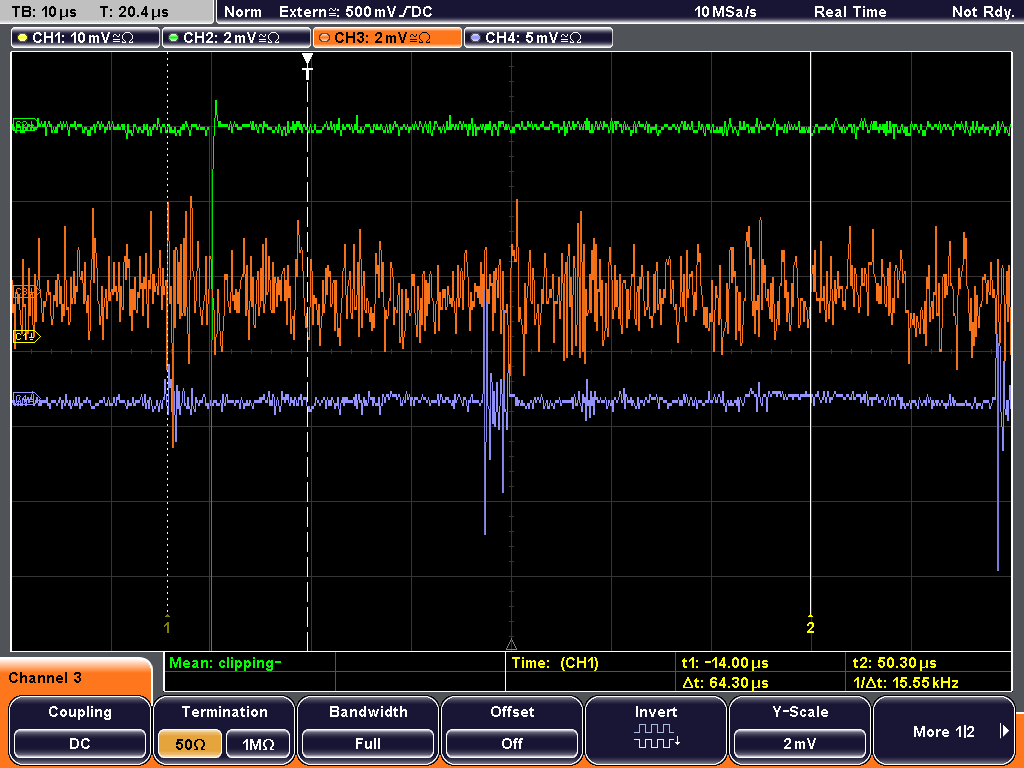Click the time reference triangle at bottom
The width and height of the screenshot is (1024, 768).
[511, 644]
